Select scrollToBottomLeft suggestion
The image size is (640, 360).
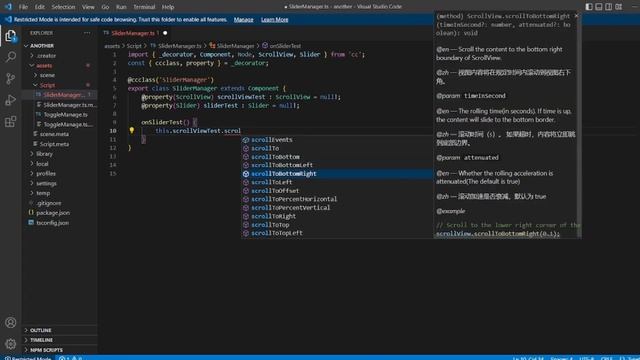(337, 165)
